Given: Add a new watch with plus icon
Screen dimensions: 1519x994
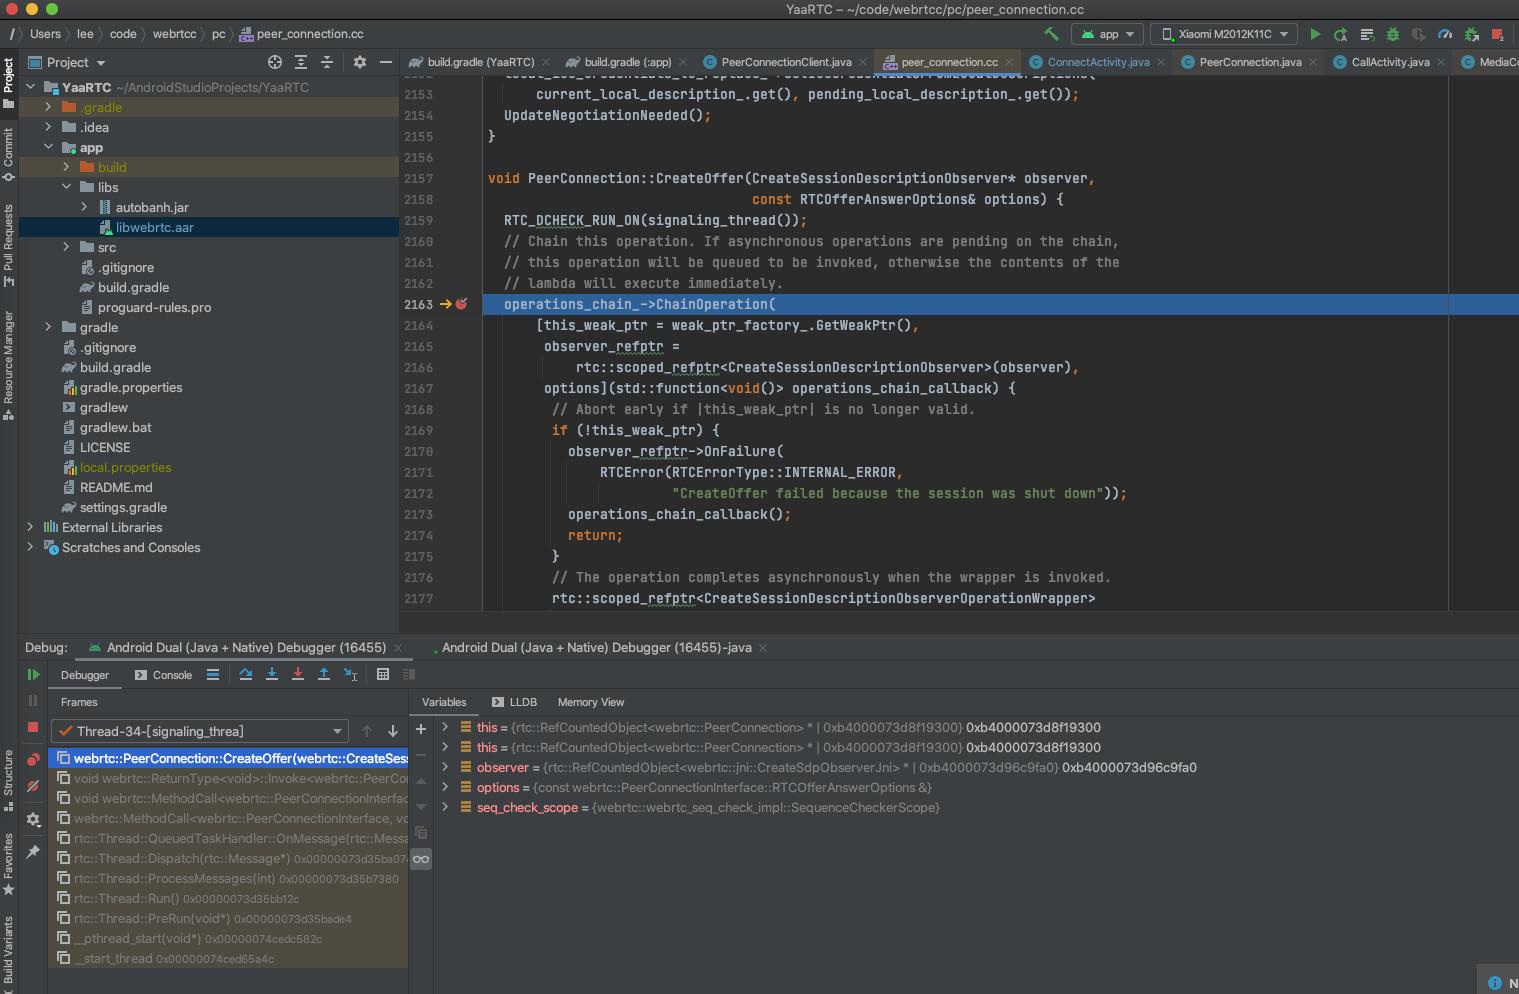Looking at the screenshot, I should click(421, 729).
